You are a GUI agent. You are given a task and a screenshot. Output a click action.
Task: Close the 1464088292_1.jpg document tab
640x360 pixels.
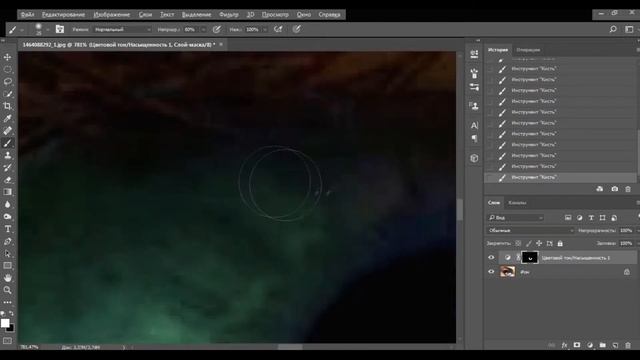(221, 44)
